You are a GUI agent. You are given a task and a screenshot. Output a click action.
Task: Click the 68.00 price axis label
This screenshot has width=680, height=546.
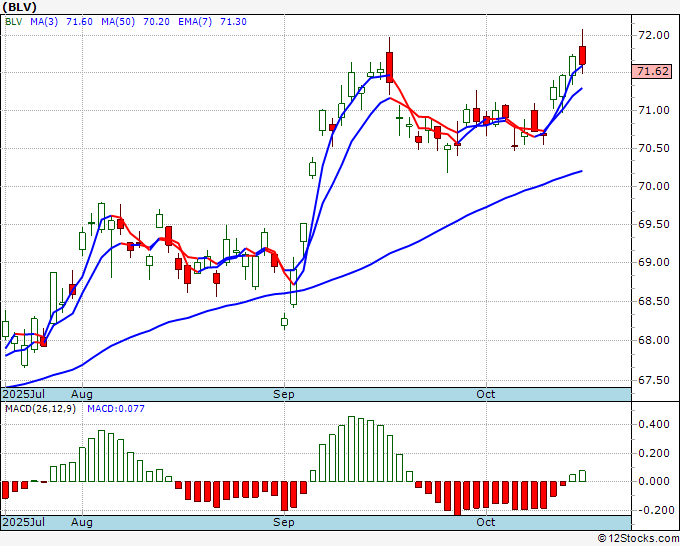tap(654, 340)
